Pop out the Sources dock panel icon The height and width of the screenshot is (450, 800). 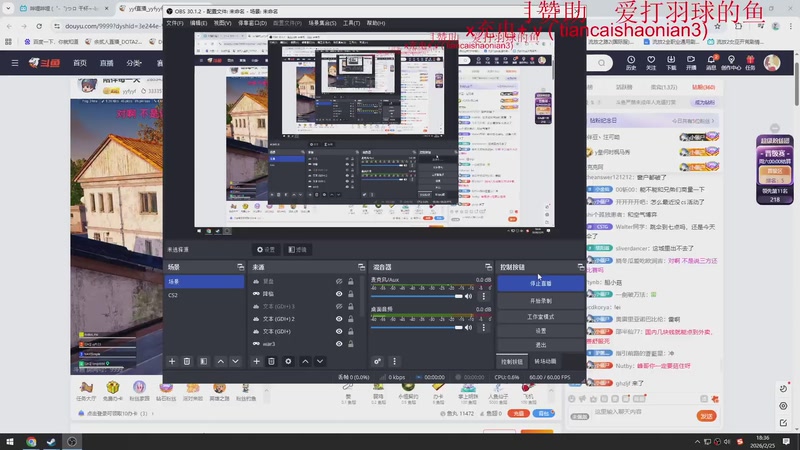pyautogui.click(x=361, y=267)
